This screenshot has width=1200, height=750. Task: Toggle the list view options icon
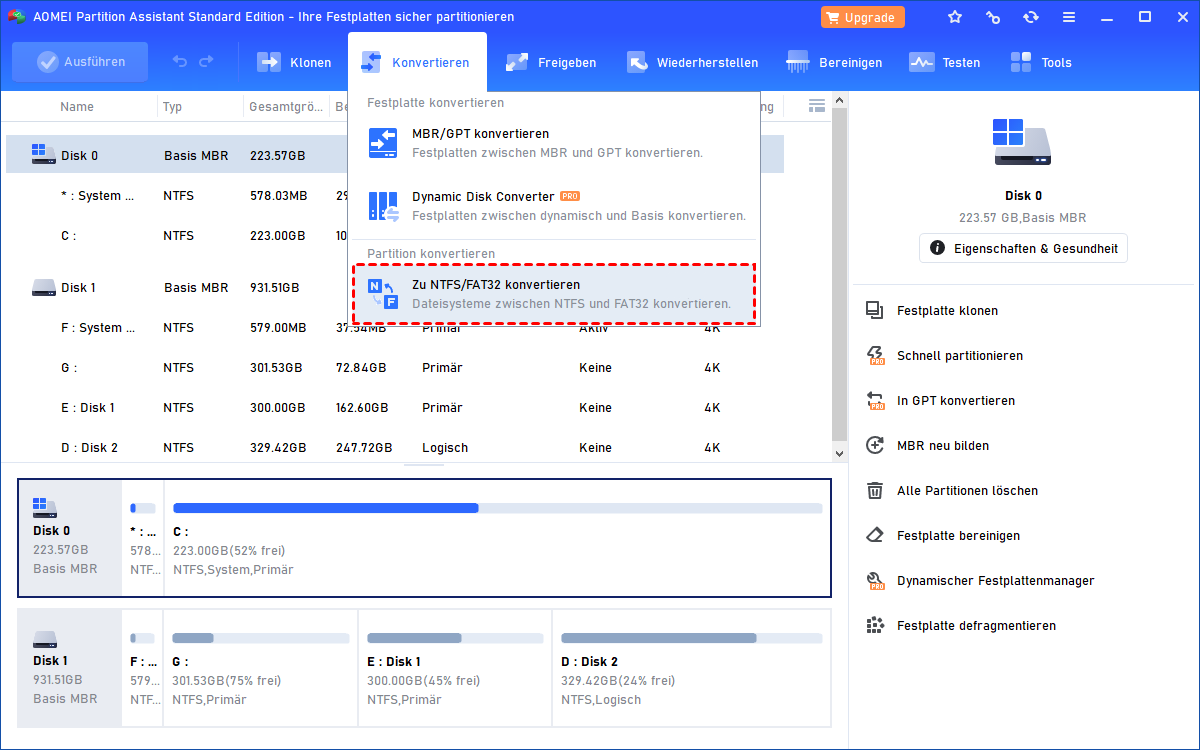pyautogui.click(x=817, y=105)
